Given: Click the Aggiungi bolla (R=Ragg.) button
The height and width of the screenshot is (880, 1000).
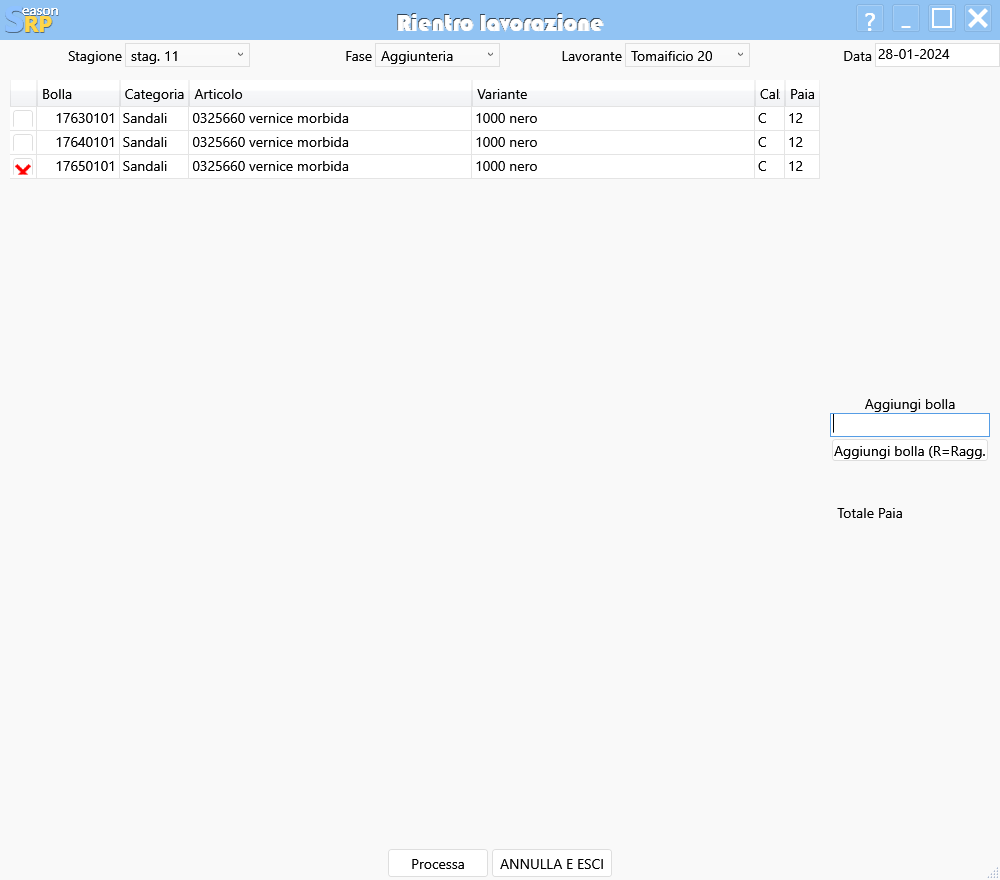Looking at the screenshot, I should [x=910, y=451].
